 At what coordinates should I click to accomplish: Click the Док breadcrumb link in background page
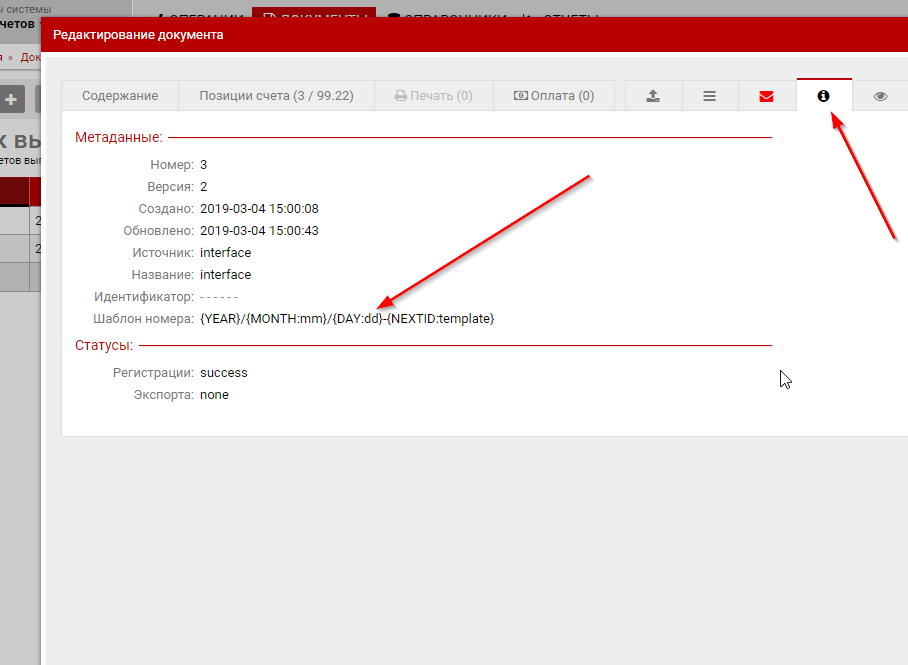[x=30, y=57]
